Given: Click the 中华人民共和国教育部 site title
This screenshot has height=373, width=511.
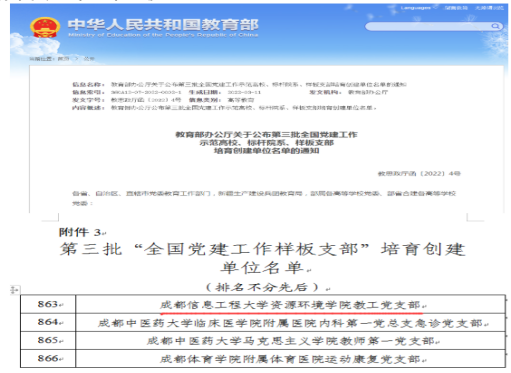Looking at the screenshot, I should (x=163, y=25).
